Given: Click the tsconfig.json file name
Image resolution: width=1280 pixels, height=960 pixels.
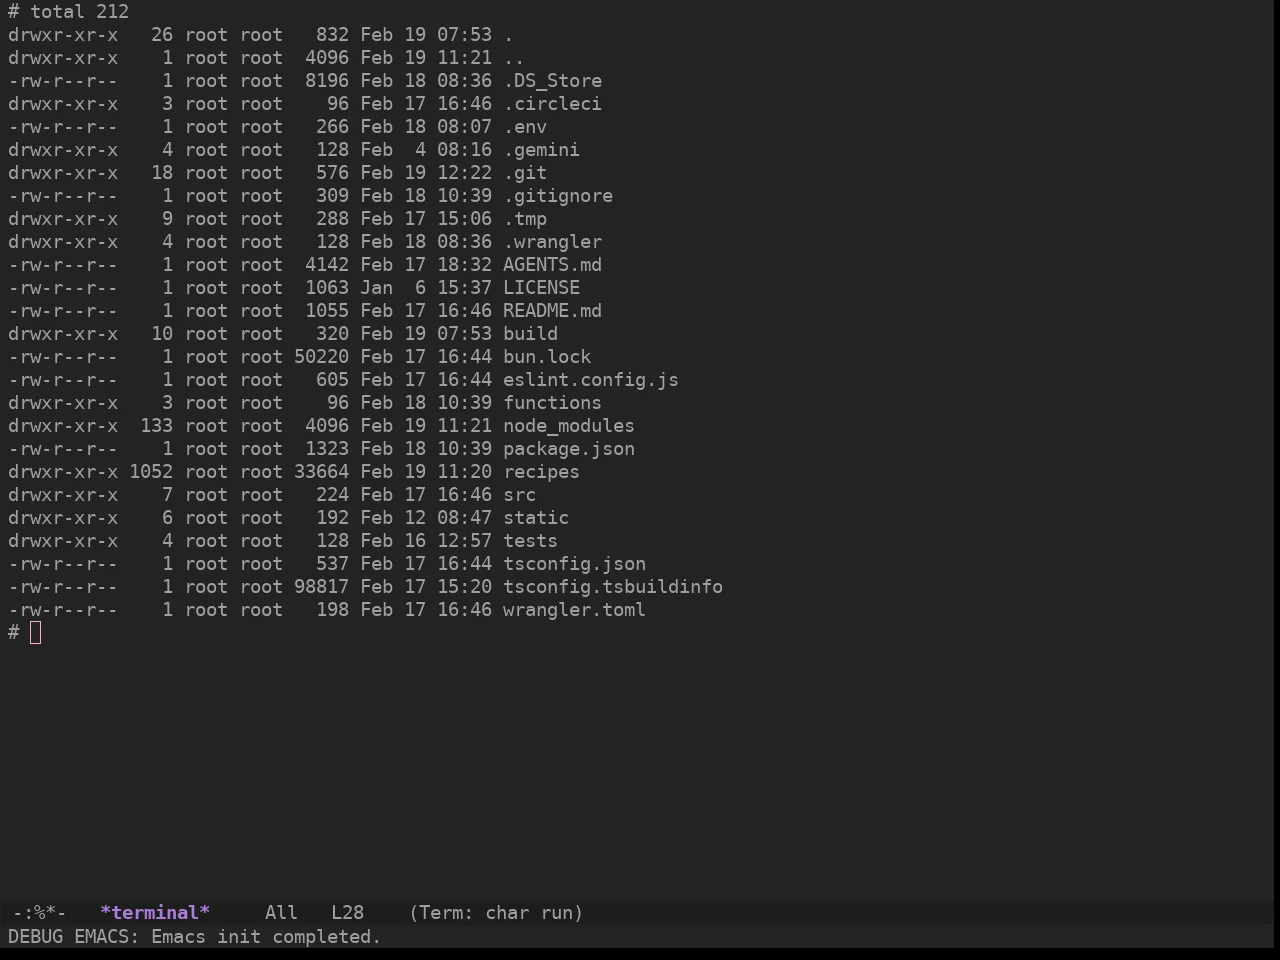Looking at the screenshot, I should pos(574,564).
